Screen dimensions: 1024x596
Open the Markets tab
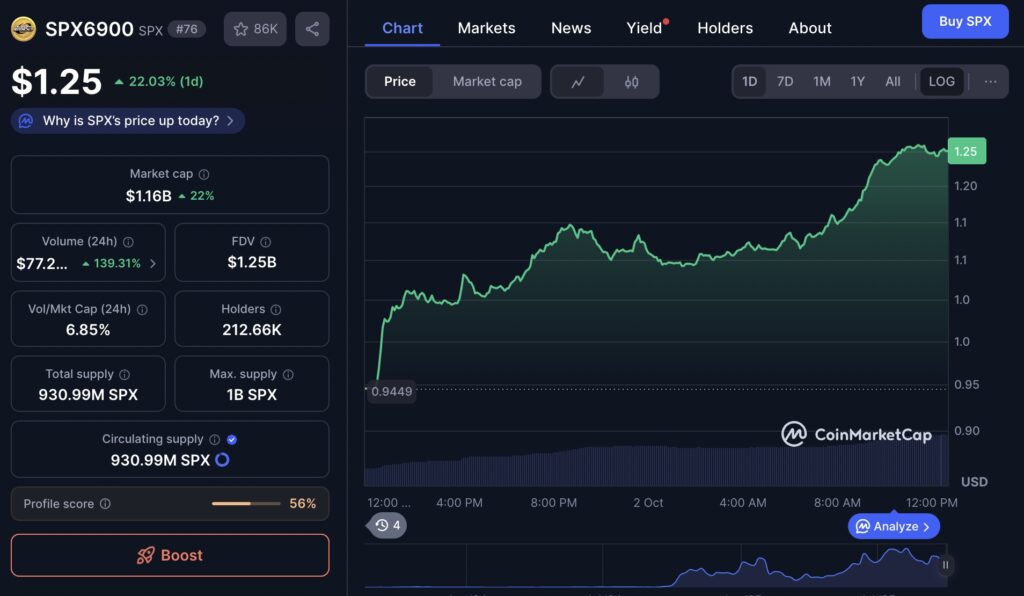point(487,28)
